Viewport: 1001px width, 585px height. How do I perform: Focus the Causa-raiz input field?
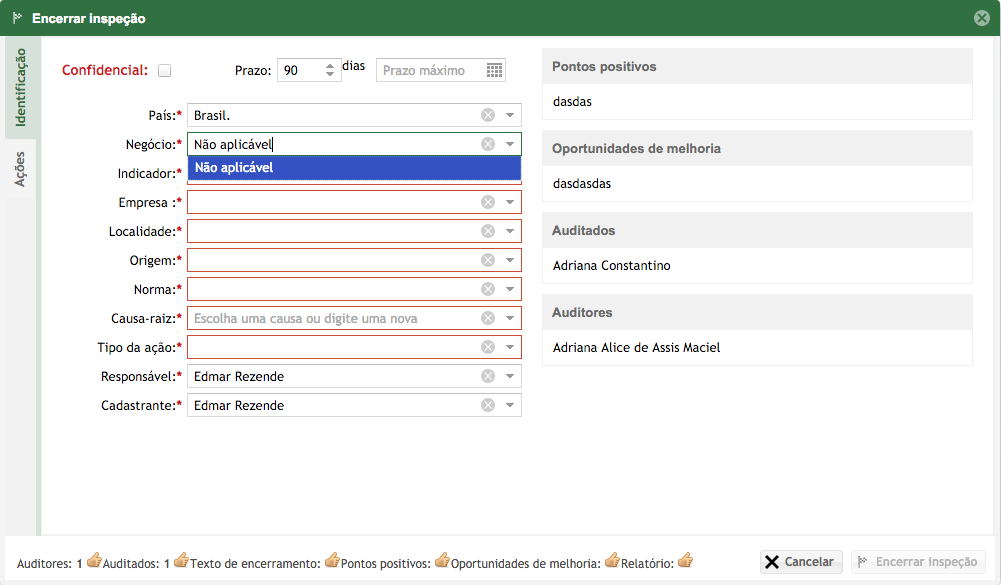pos(333,318)
